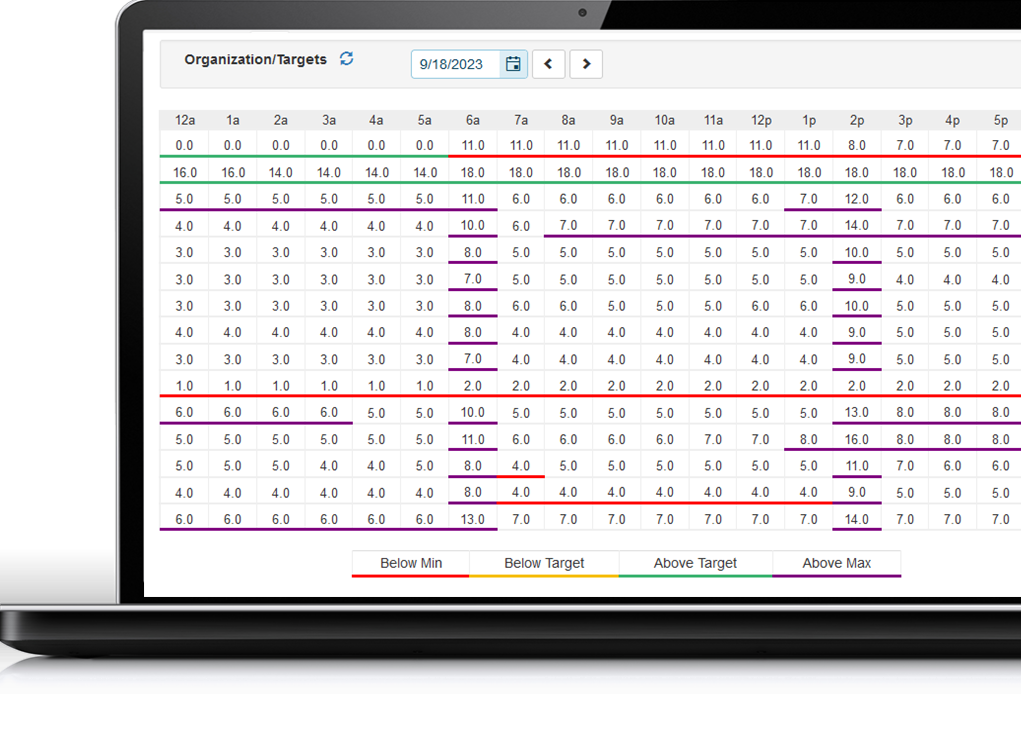Image resolution: width=1021 pixels, height=748 pixels.
Task: Click the 10a column header
Action: point(665,120)
